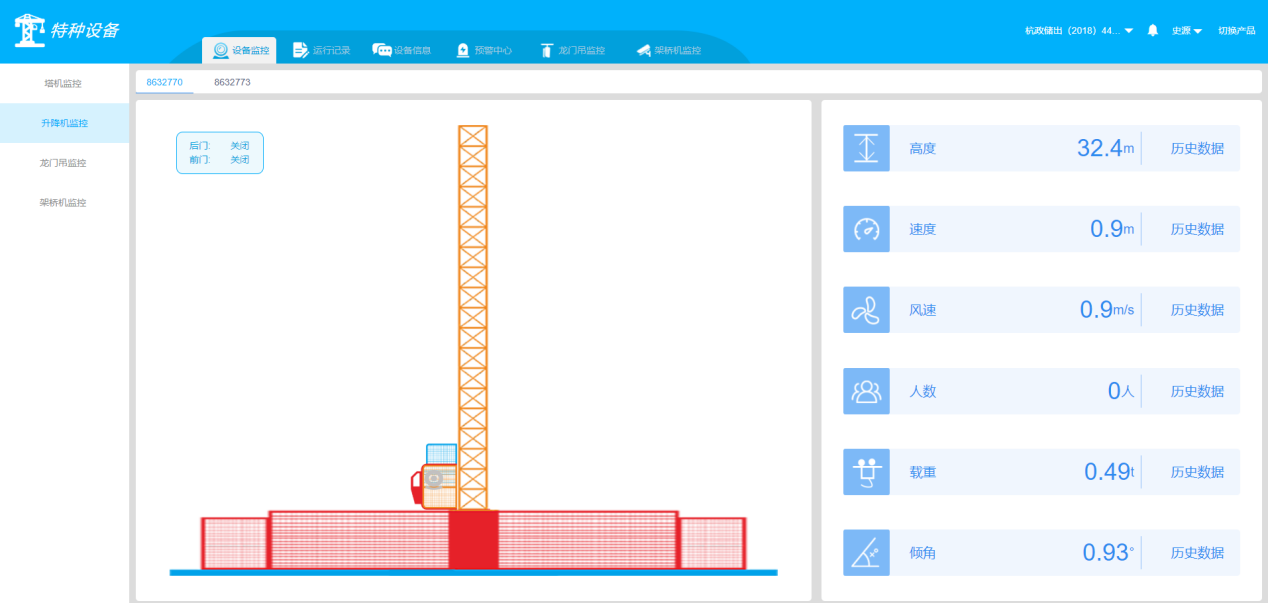
Task: View 历史数据 for 载重
Action: 1197,472
